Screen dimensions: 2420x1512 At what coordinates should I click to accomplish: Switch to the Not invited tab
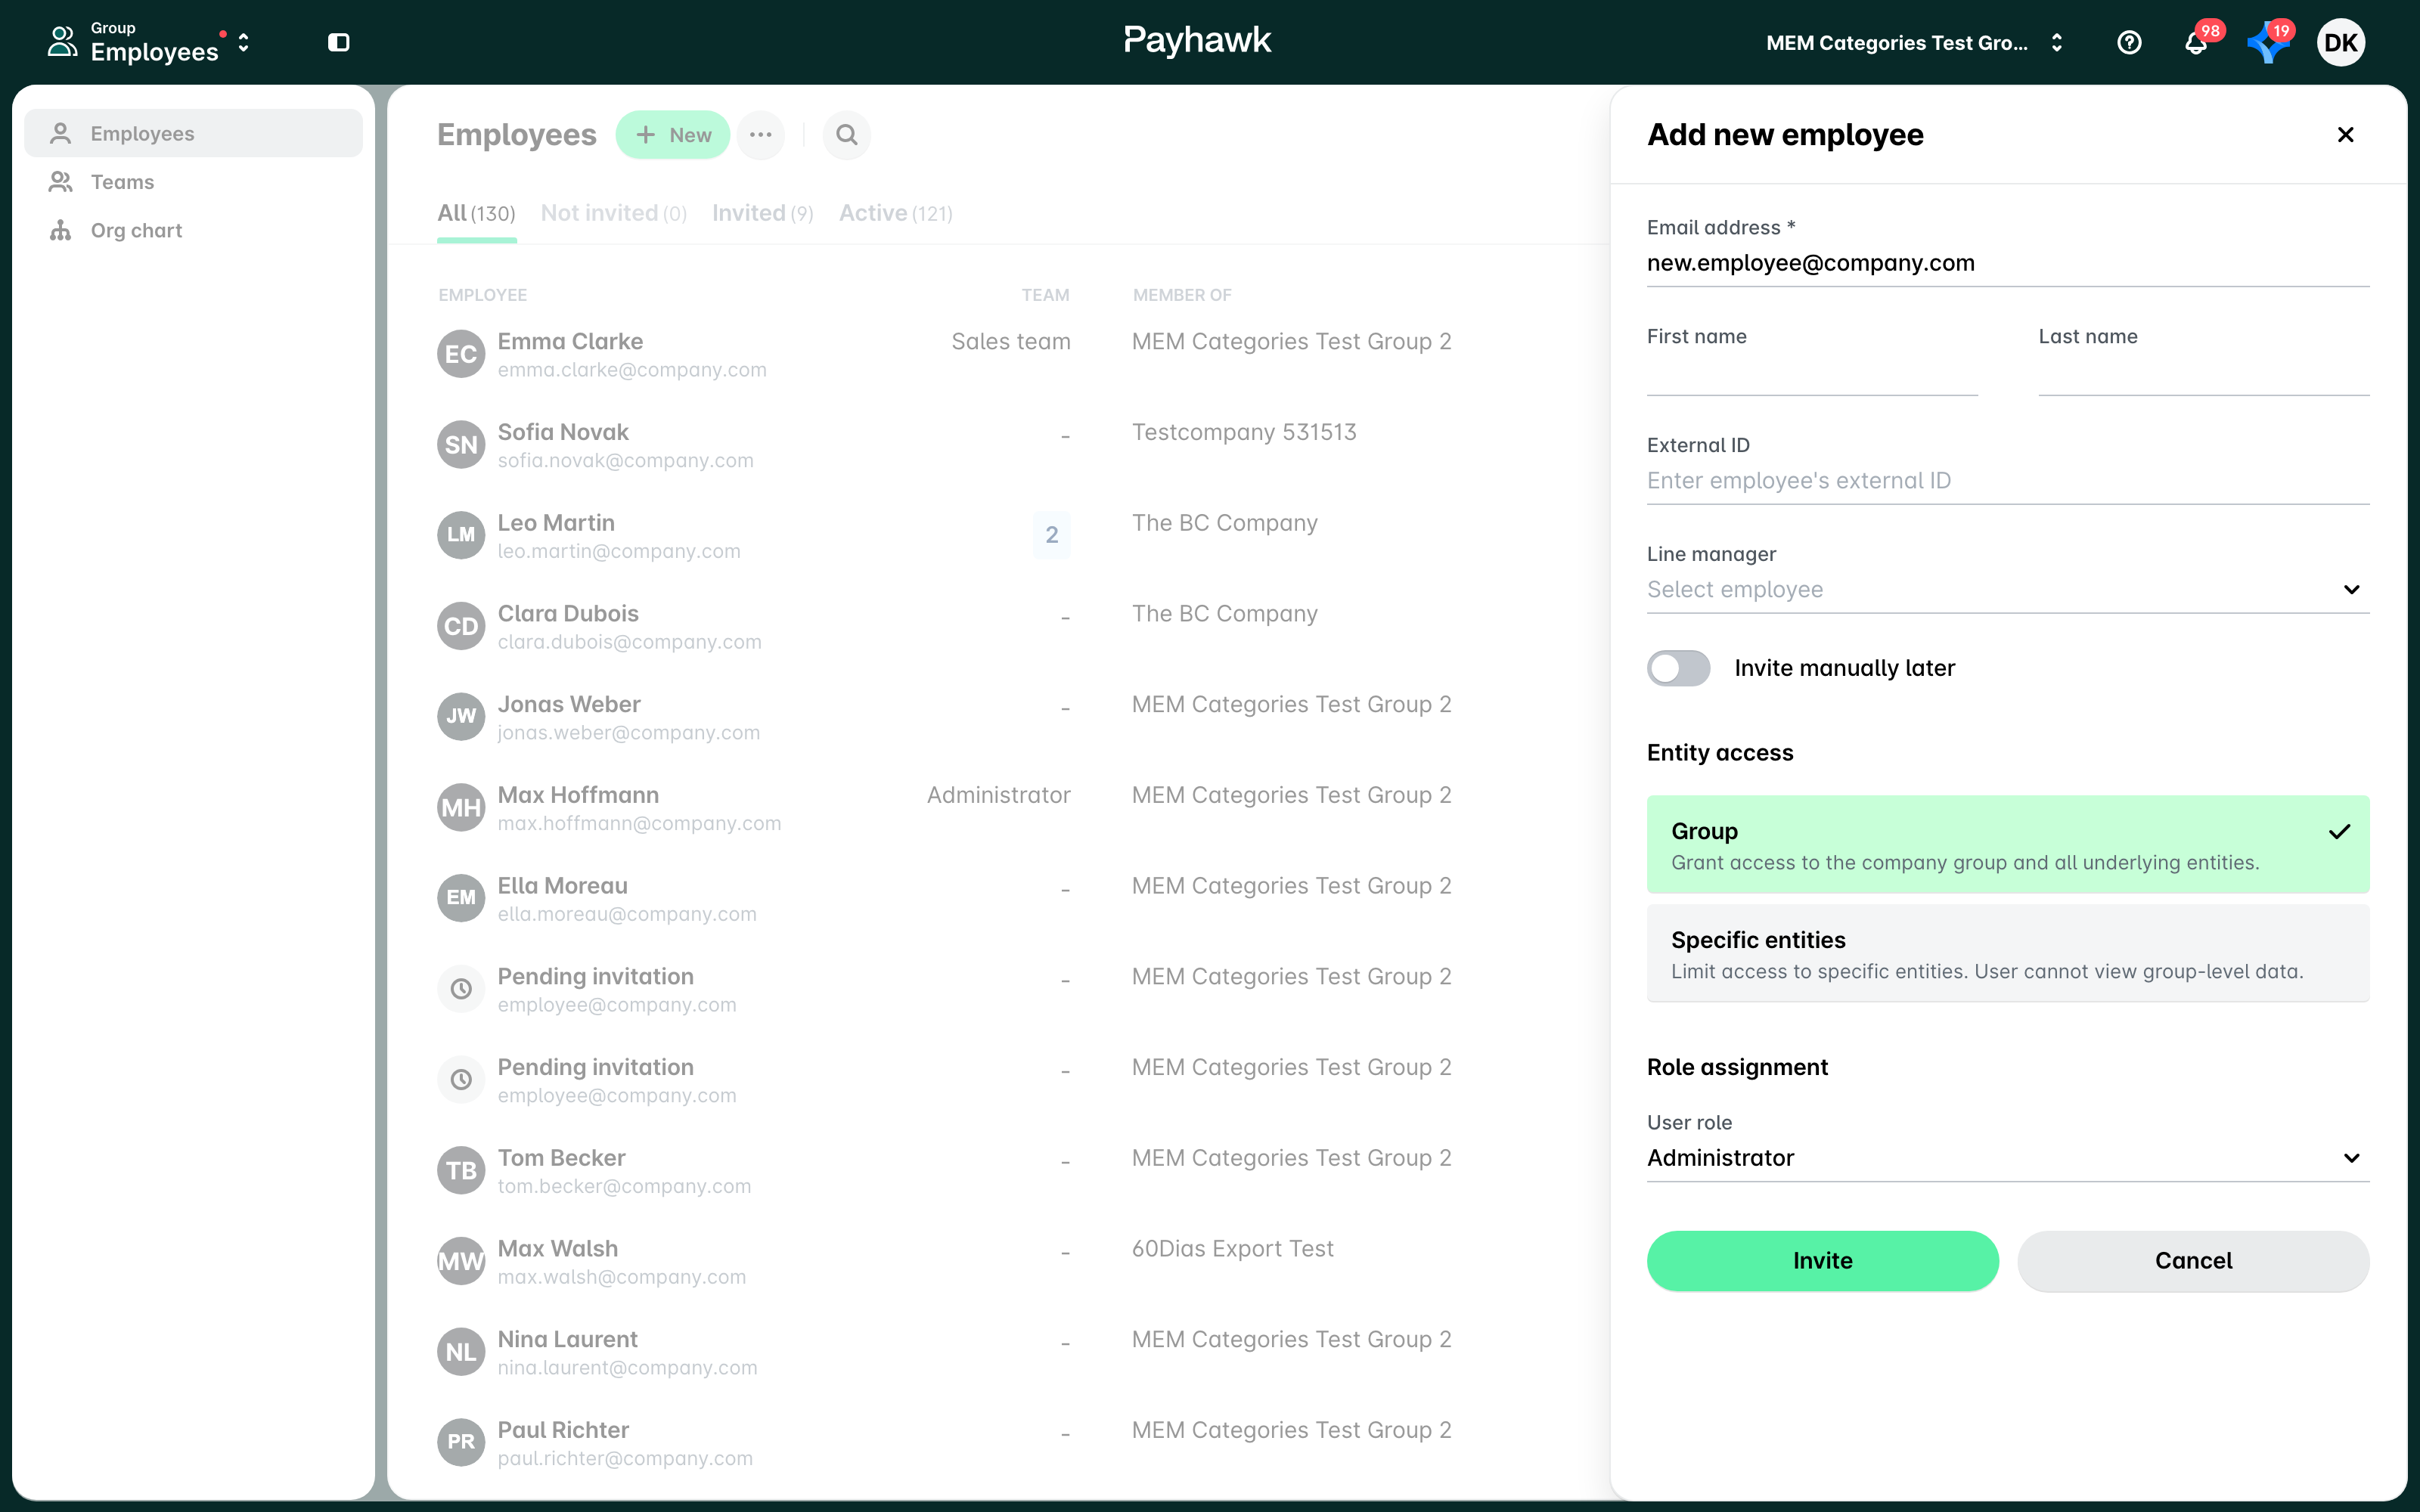[x=613, y=213]
